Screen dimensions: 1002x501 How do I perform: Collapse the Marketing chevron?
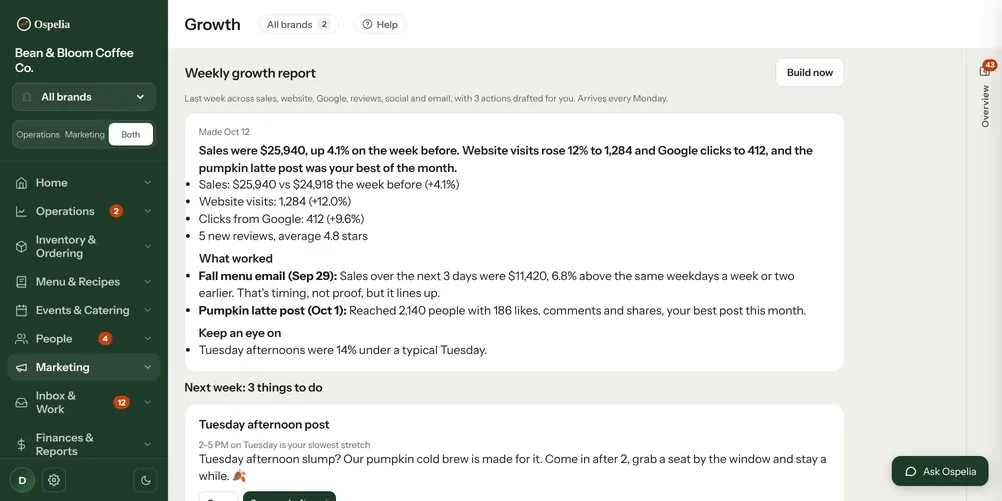148,367
